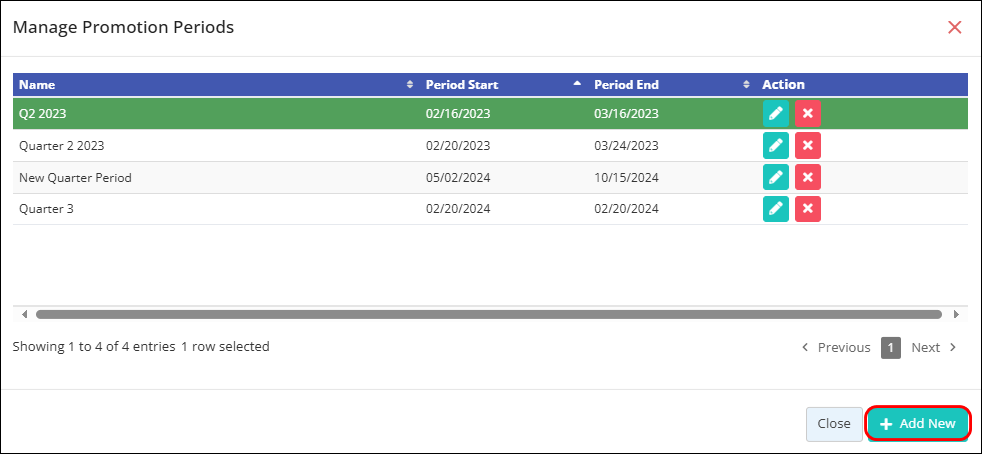Image resolution: width=982 pixels, height=454 pixels.
Task: Edit the Quarter 2 2023 period
Action: click(x=775, y=146)
